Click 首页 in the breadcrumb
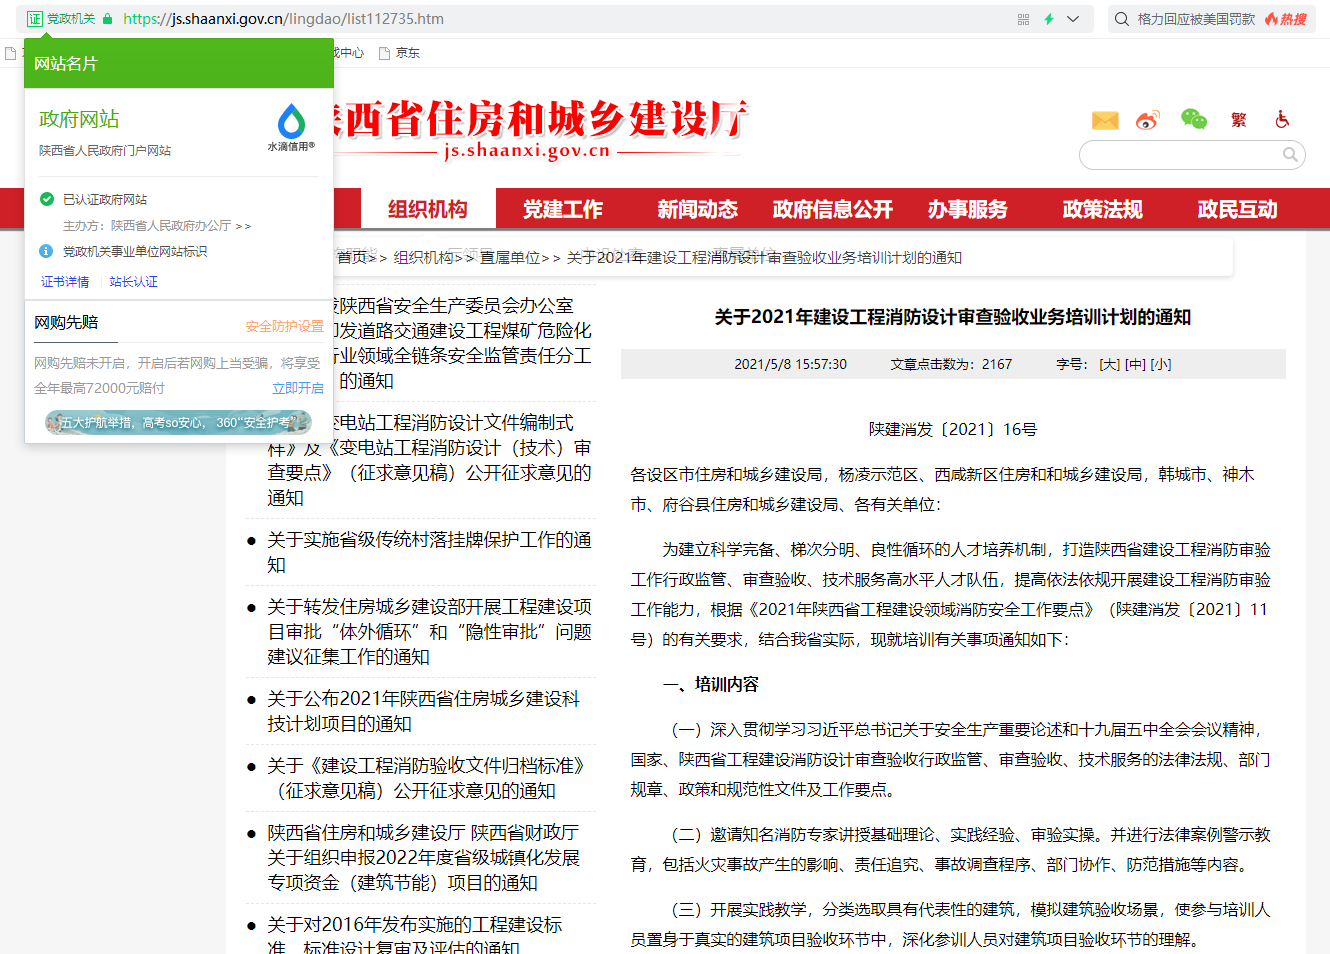 352,258
